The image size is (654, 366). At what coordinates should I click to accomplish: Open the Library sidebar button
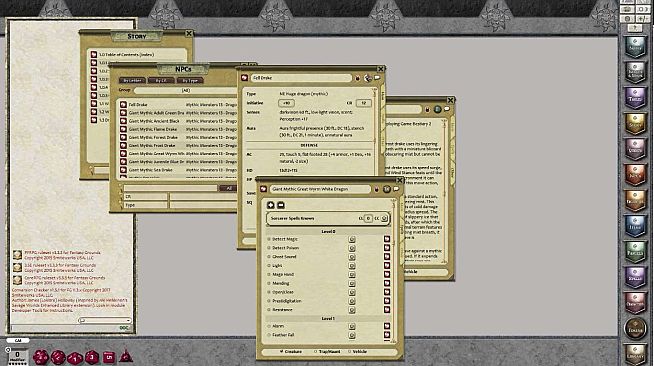pyautogui.click(x=635, y=354)
